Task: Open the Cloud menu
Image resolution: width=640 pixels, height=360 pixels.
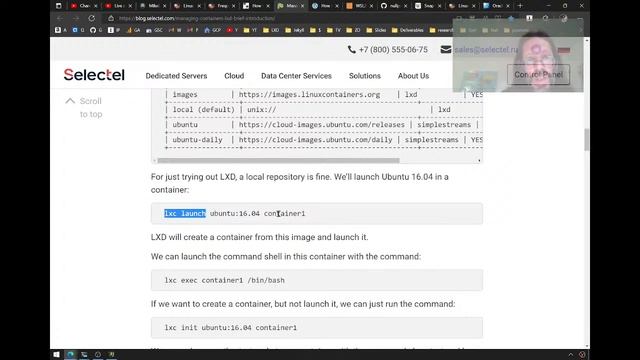Action: pyautogui.click(x=234, y=76)
